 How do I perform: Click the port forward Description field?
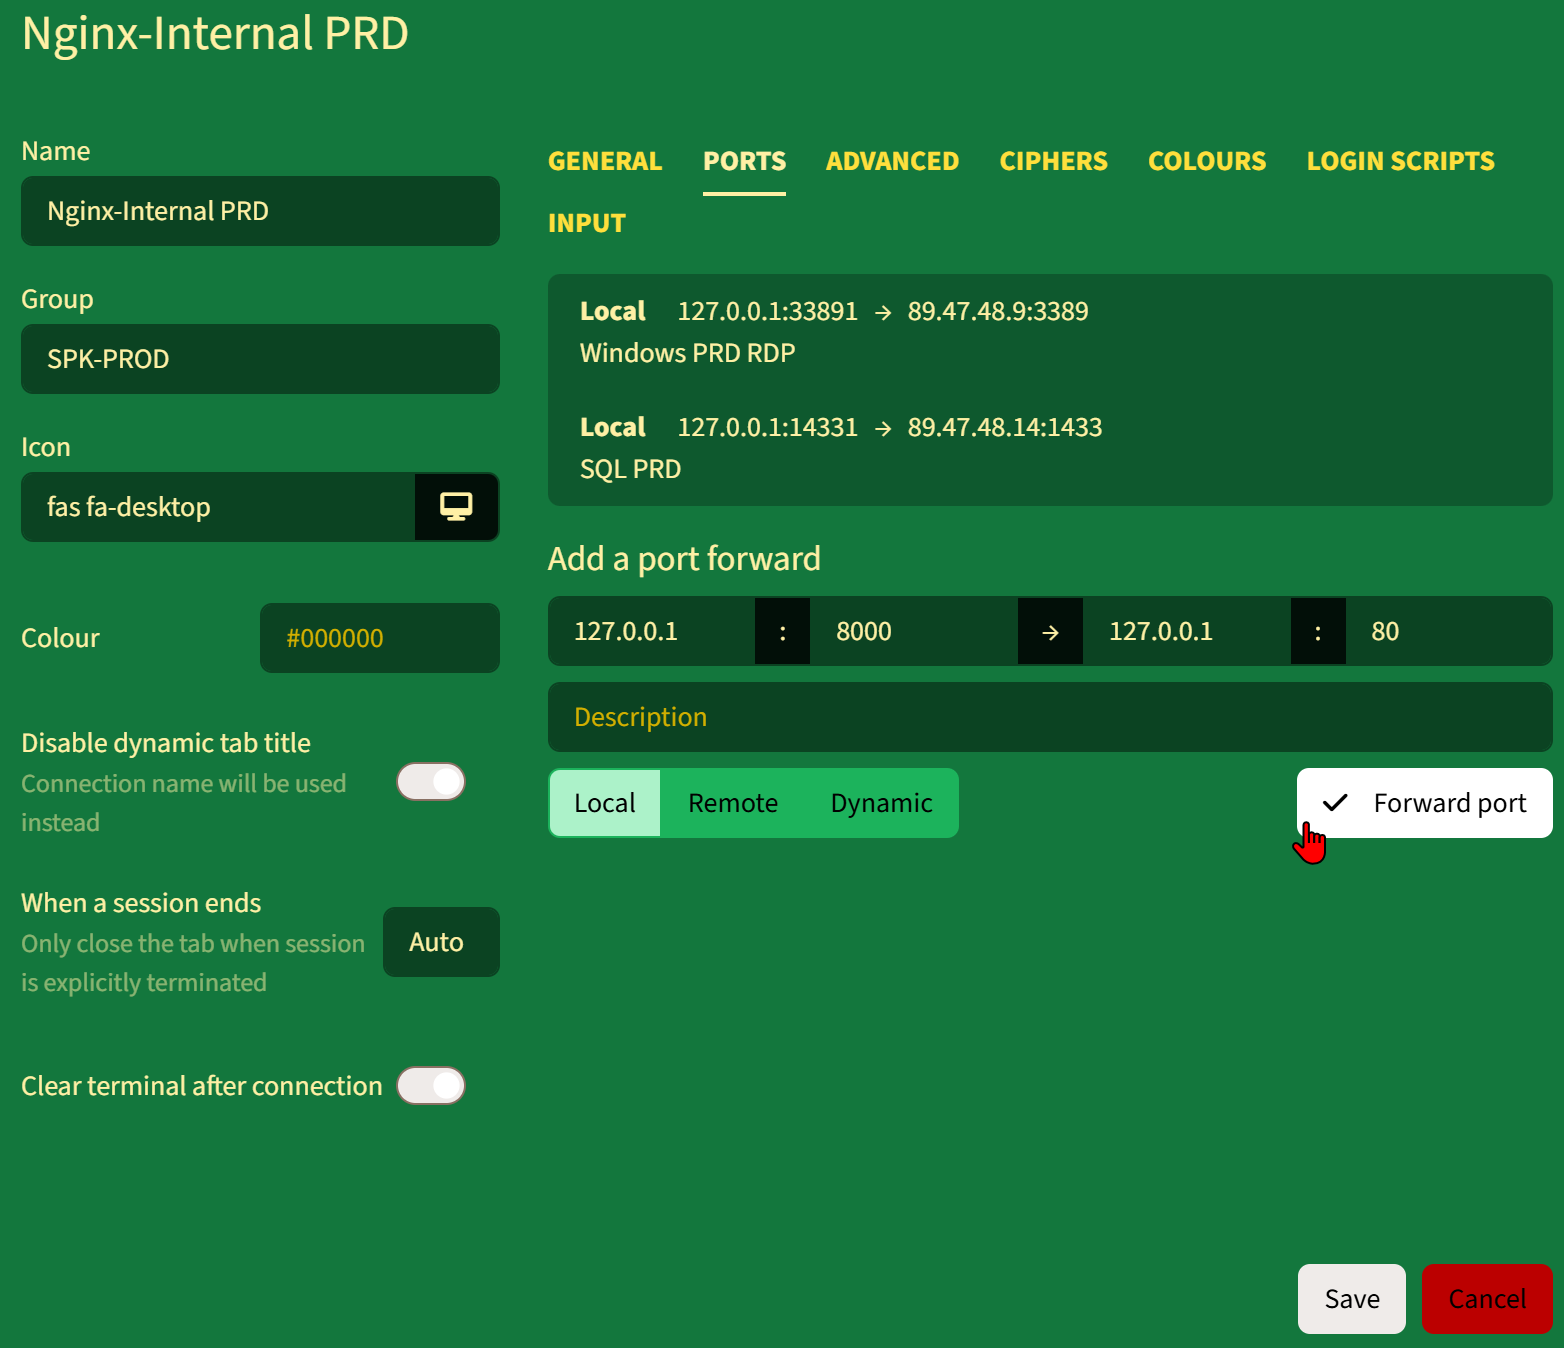click(1050, 717)
